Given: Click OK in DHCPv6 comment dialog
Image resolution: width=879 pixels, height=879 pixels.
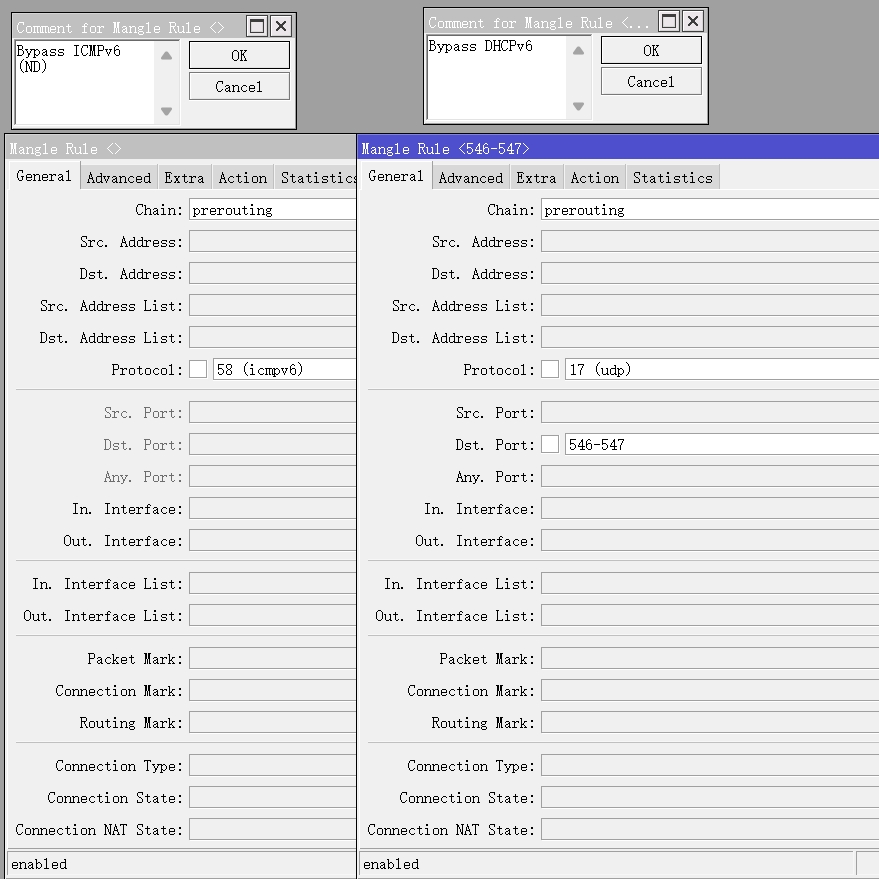Looking at the screenshot, I should 651,50.
